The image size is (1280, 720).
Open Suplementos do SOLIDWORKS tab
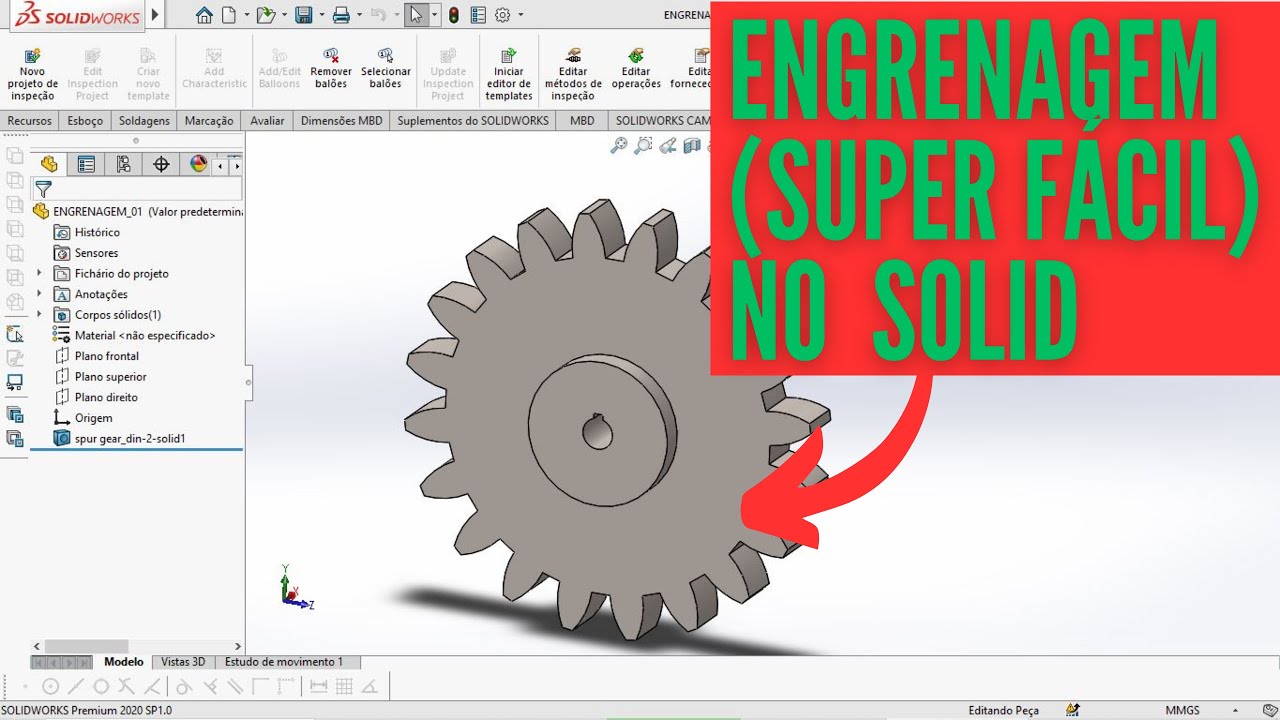[473, 121]
